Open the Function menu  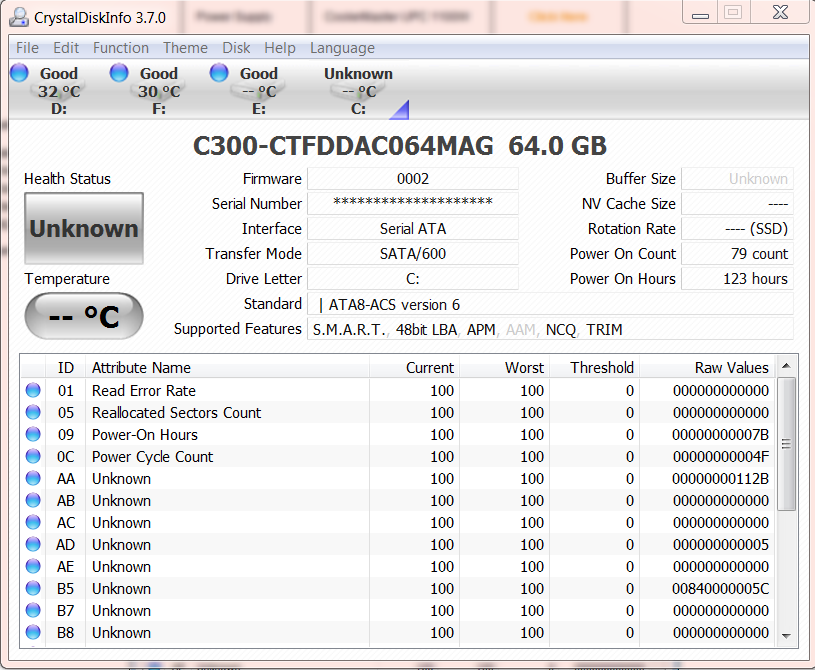tap(121, 48)
